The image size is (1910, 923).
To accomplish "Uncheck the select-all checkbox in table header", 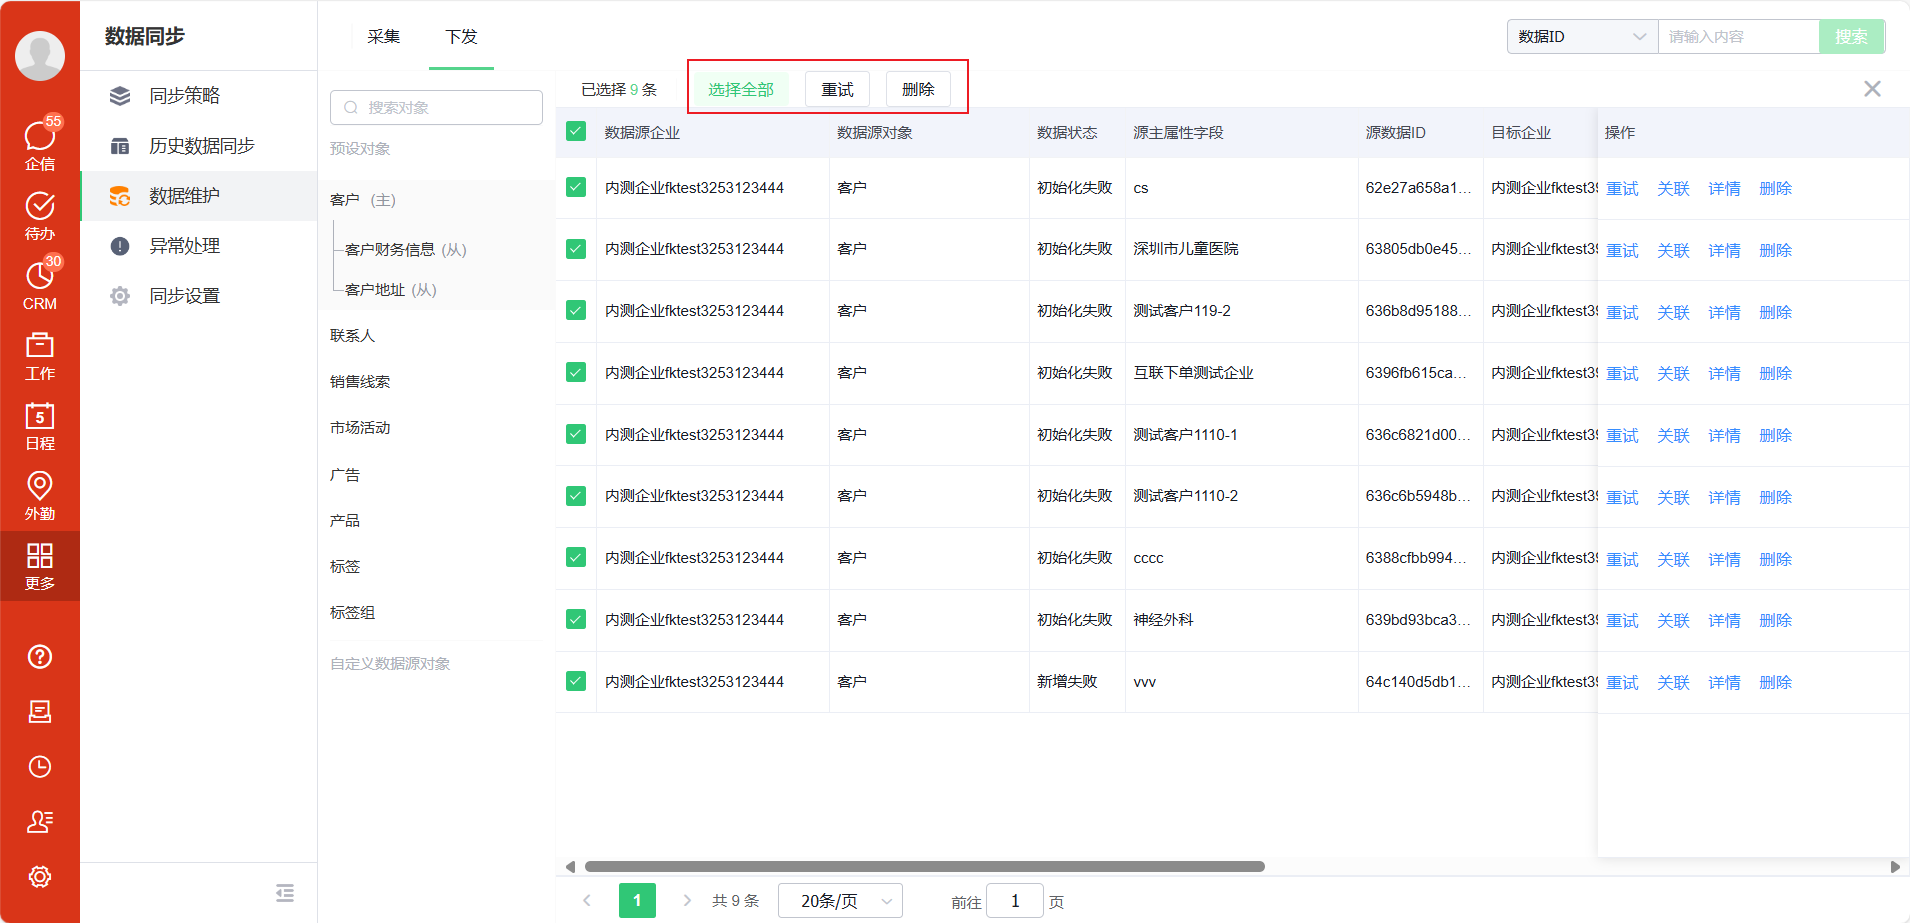I will (x=576, y=131).
